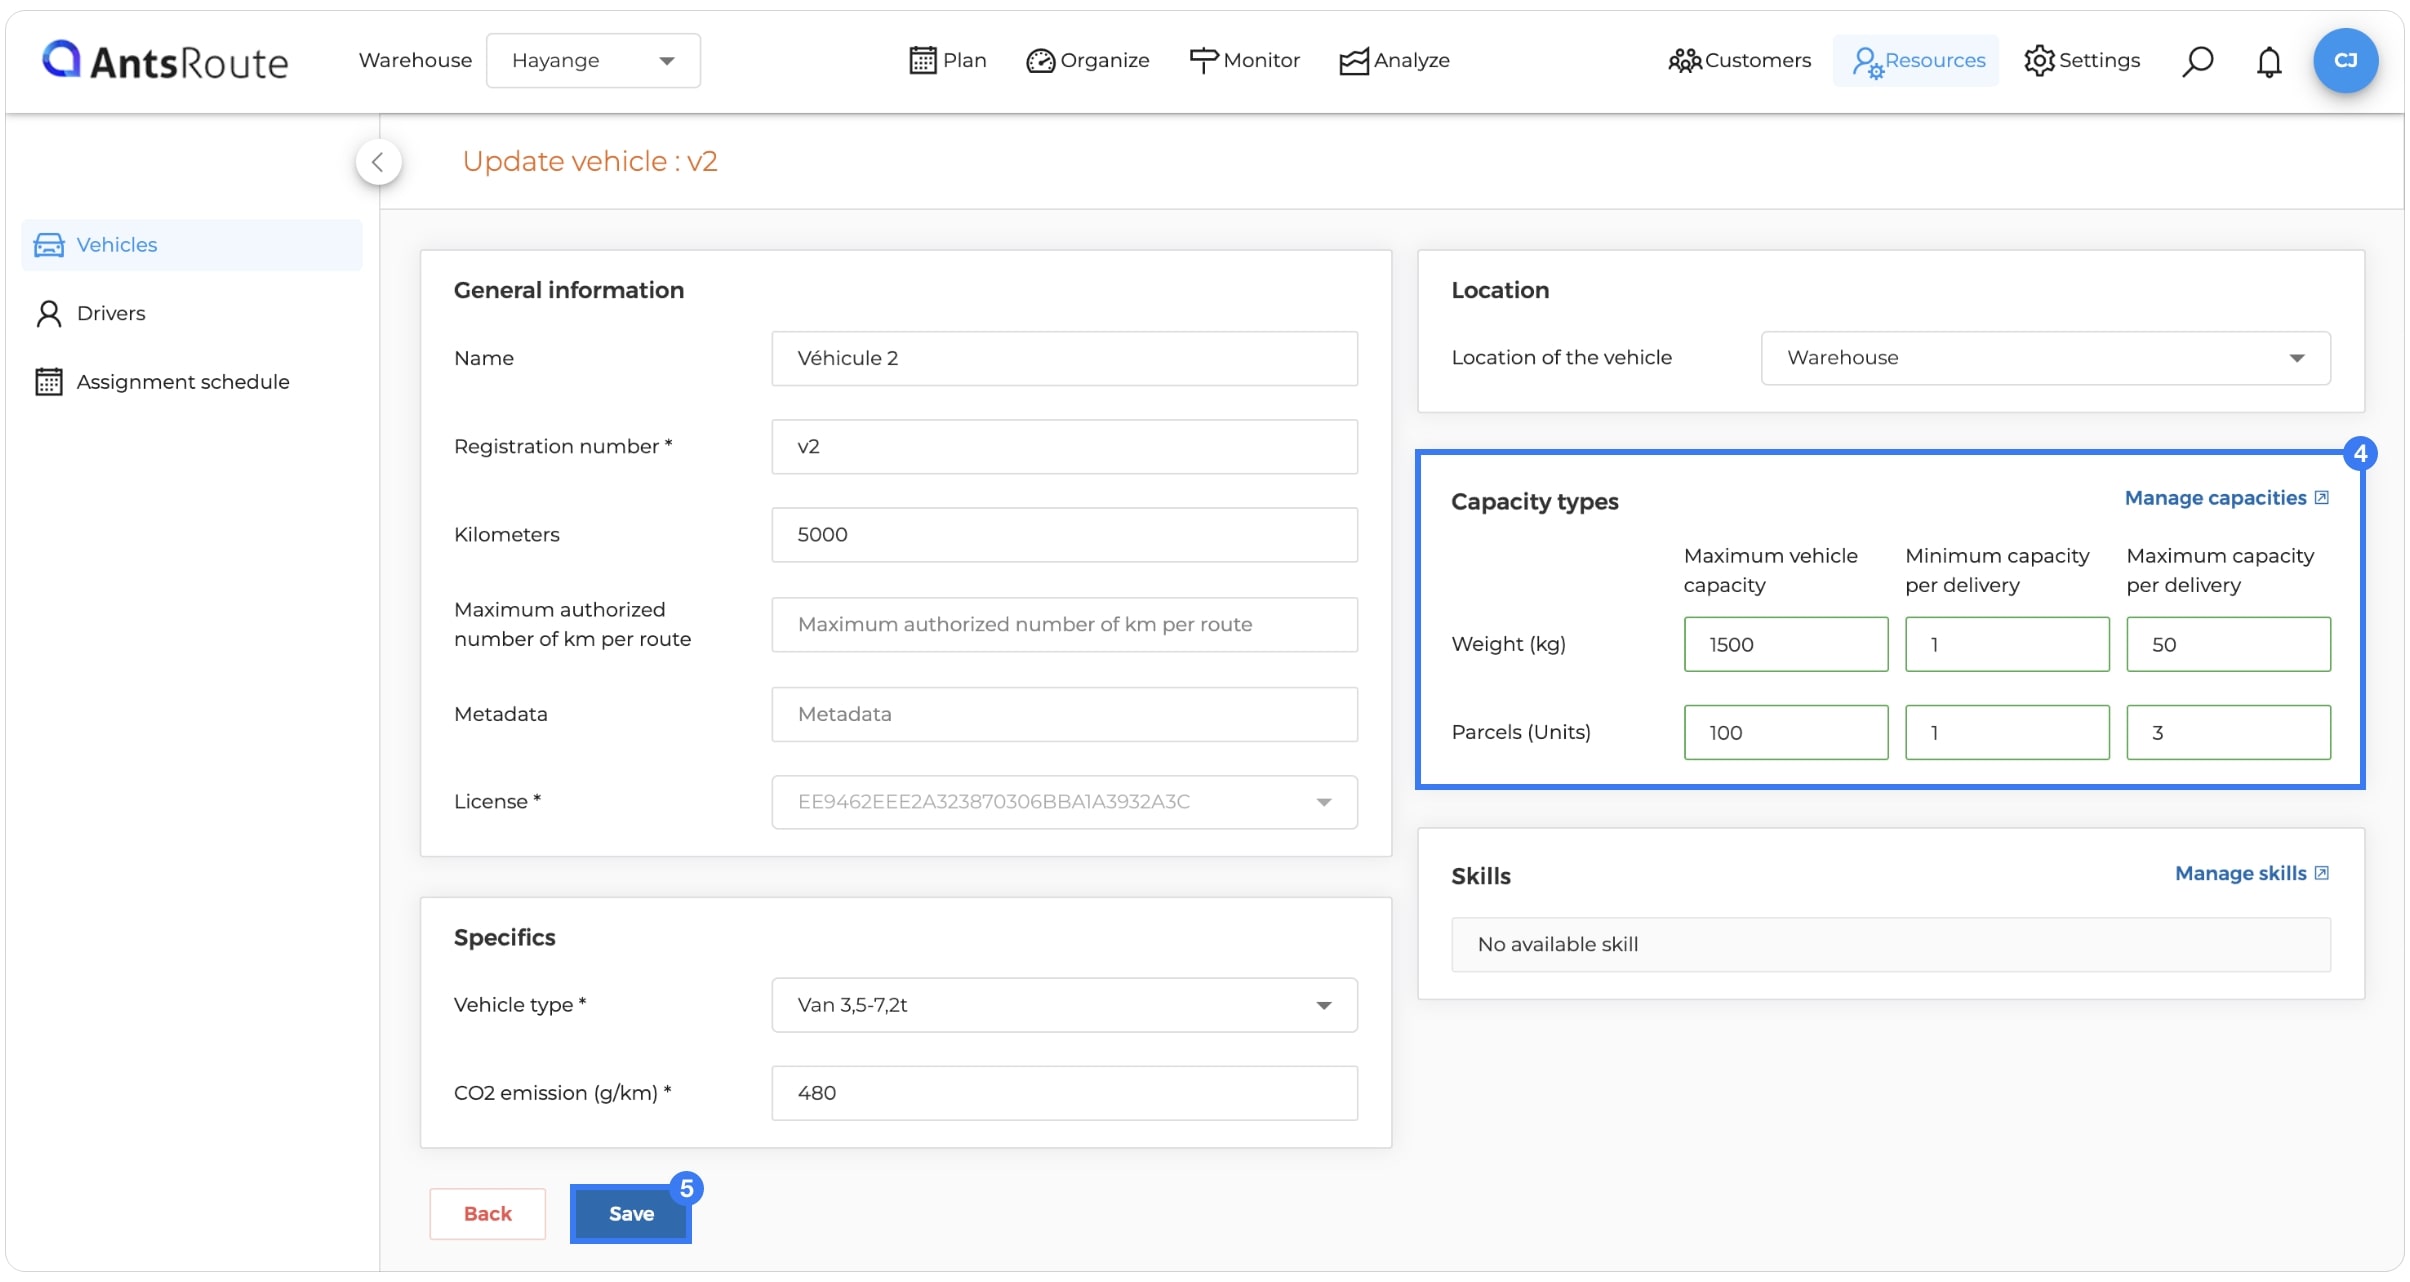
Task: Click the Vehicles car icon in sidebar
Action: point(48,245)
